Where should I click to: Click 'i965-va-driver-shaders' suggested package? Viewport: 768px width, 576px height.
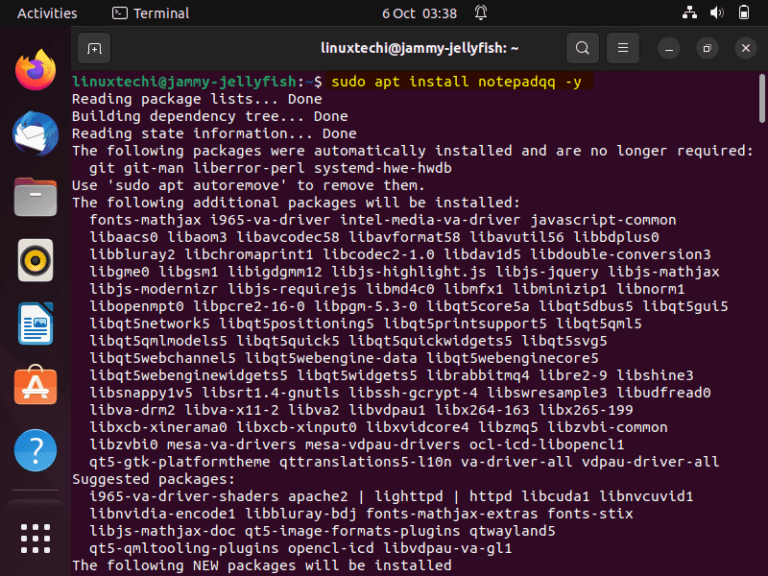point(184,496)
